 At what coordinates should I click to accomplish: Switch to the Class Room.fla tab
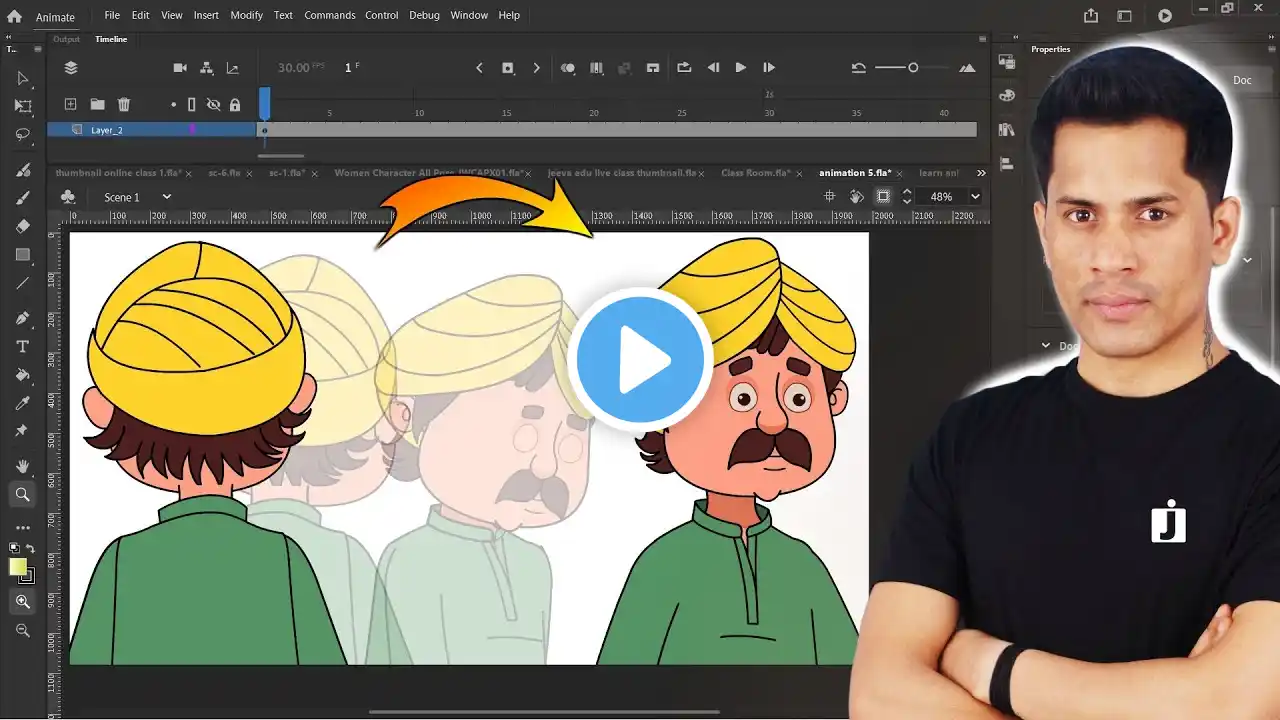coord(755,173)
